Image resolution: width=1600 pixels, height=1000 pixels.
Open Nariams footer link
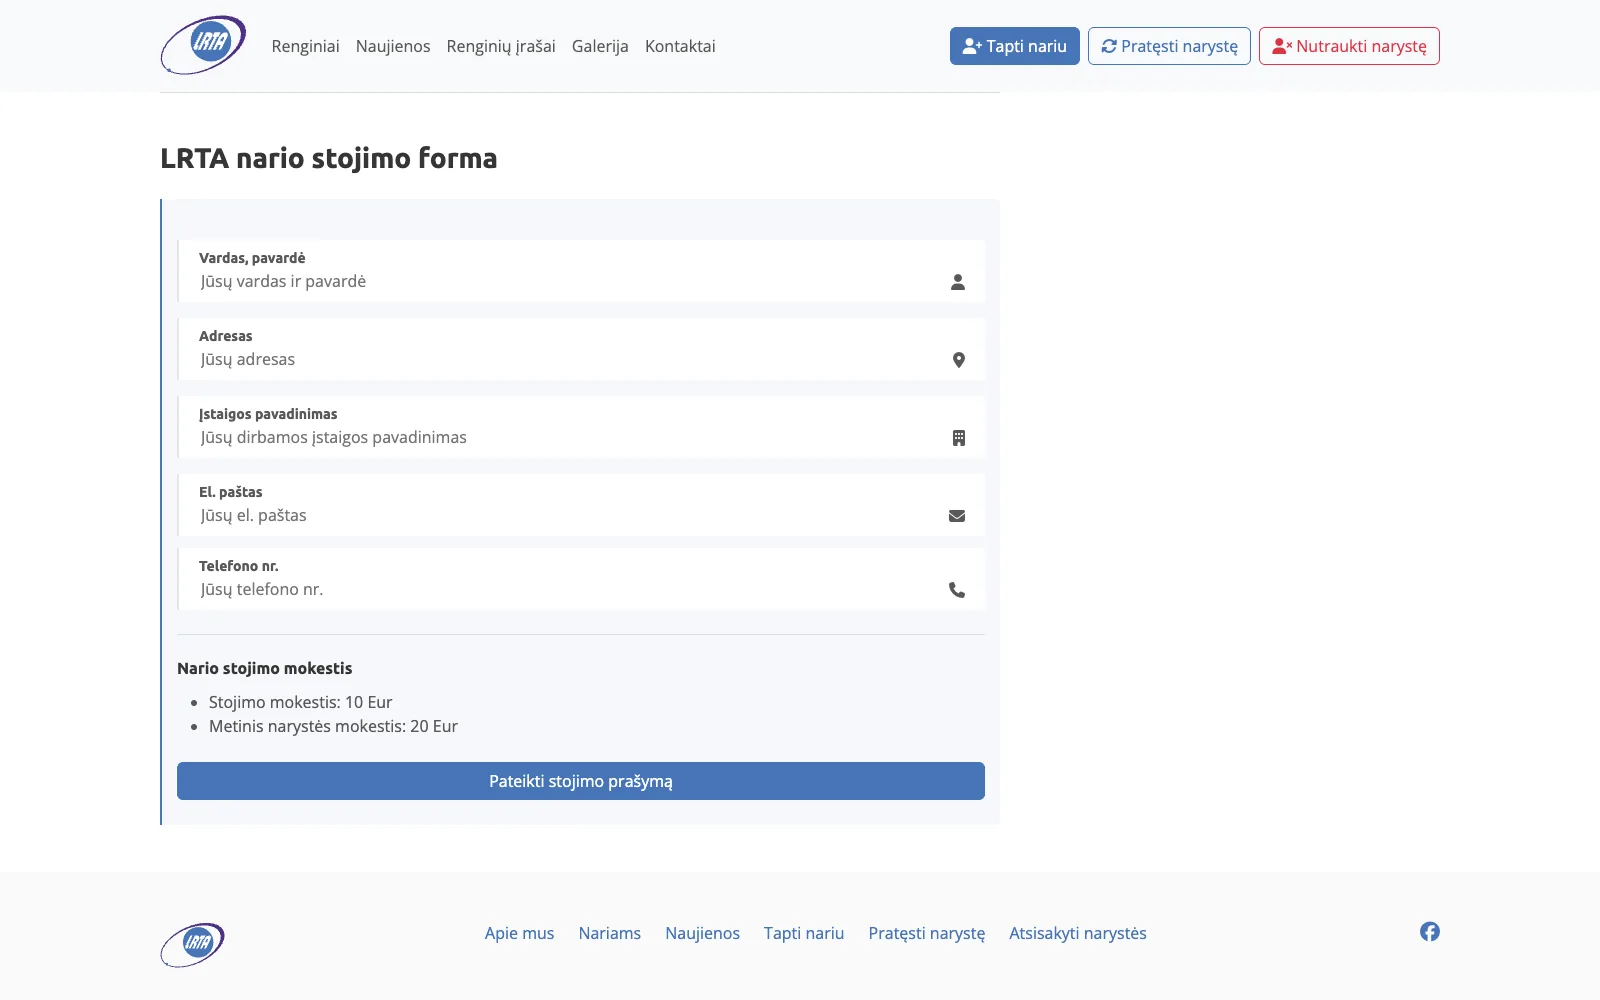[x=610, y=933]
